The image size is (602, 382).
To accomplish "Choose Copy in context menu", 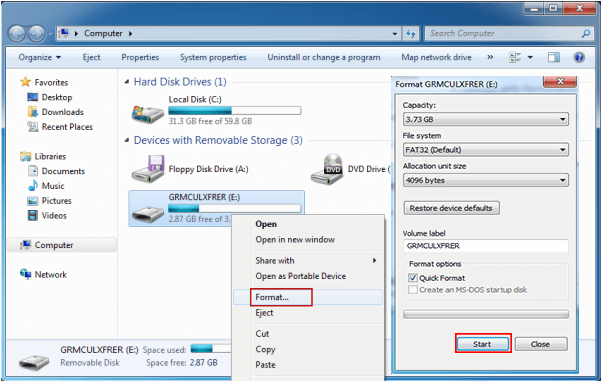I will (308, 349).
